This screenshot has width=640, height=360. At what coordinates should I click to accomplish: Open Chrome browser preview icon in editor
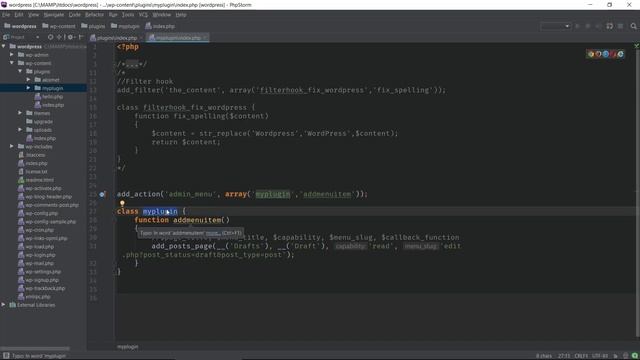(591, 54)
